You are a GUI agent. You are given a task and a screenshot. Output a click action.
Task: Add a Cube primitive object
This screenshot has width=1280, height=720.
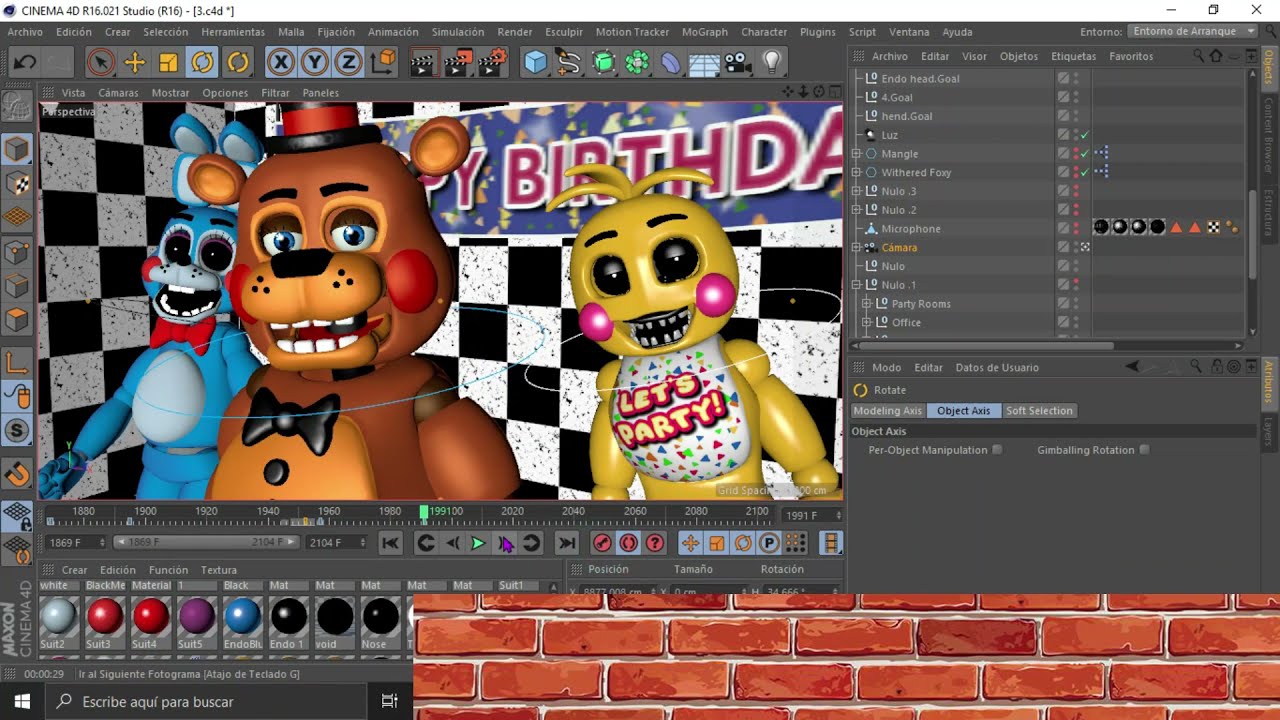(536, 63)
